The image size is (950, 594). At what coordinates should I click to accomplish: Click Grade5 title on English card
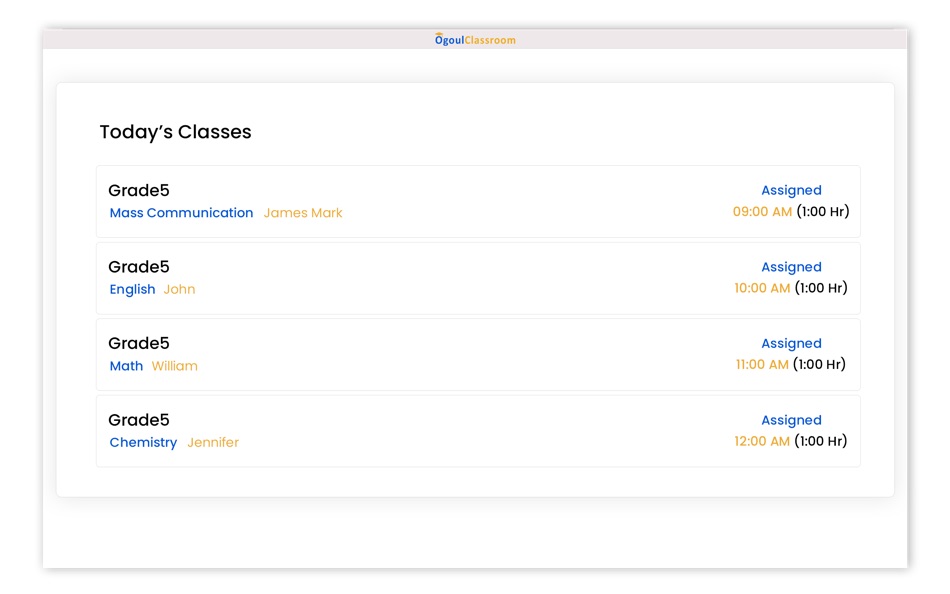(138, 266)
